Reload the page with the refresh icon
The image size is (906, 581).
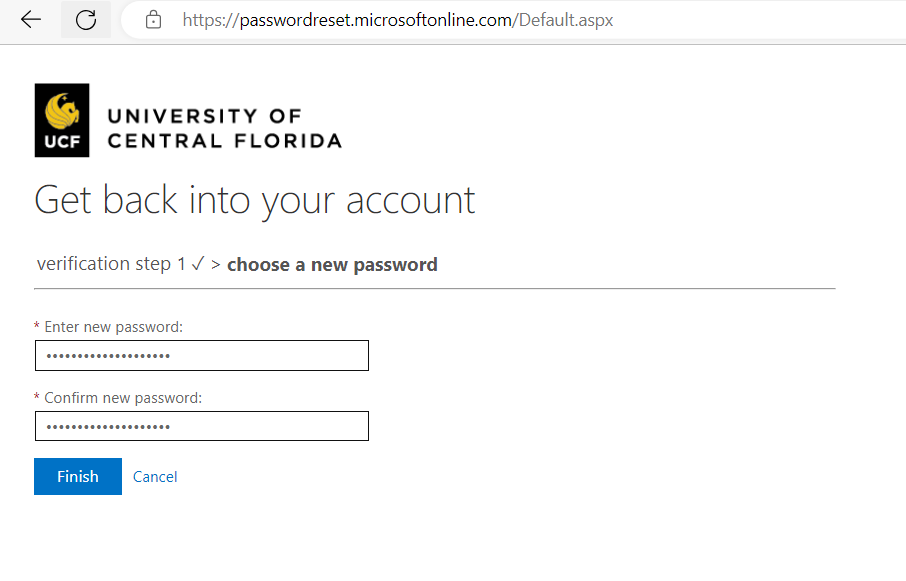pos(86,20)
